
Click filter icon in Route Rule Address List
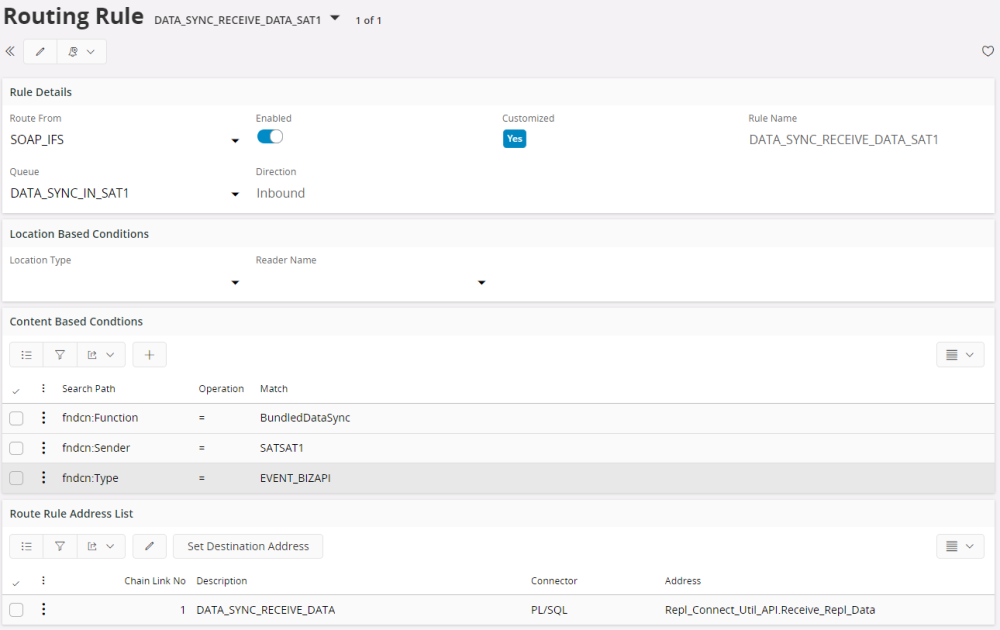pyautogui.click(x=60, y=546)
